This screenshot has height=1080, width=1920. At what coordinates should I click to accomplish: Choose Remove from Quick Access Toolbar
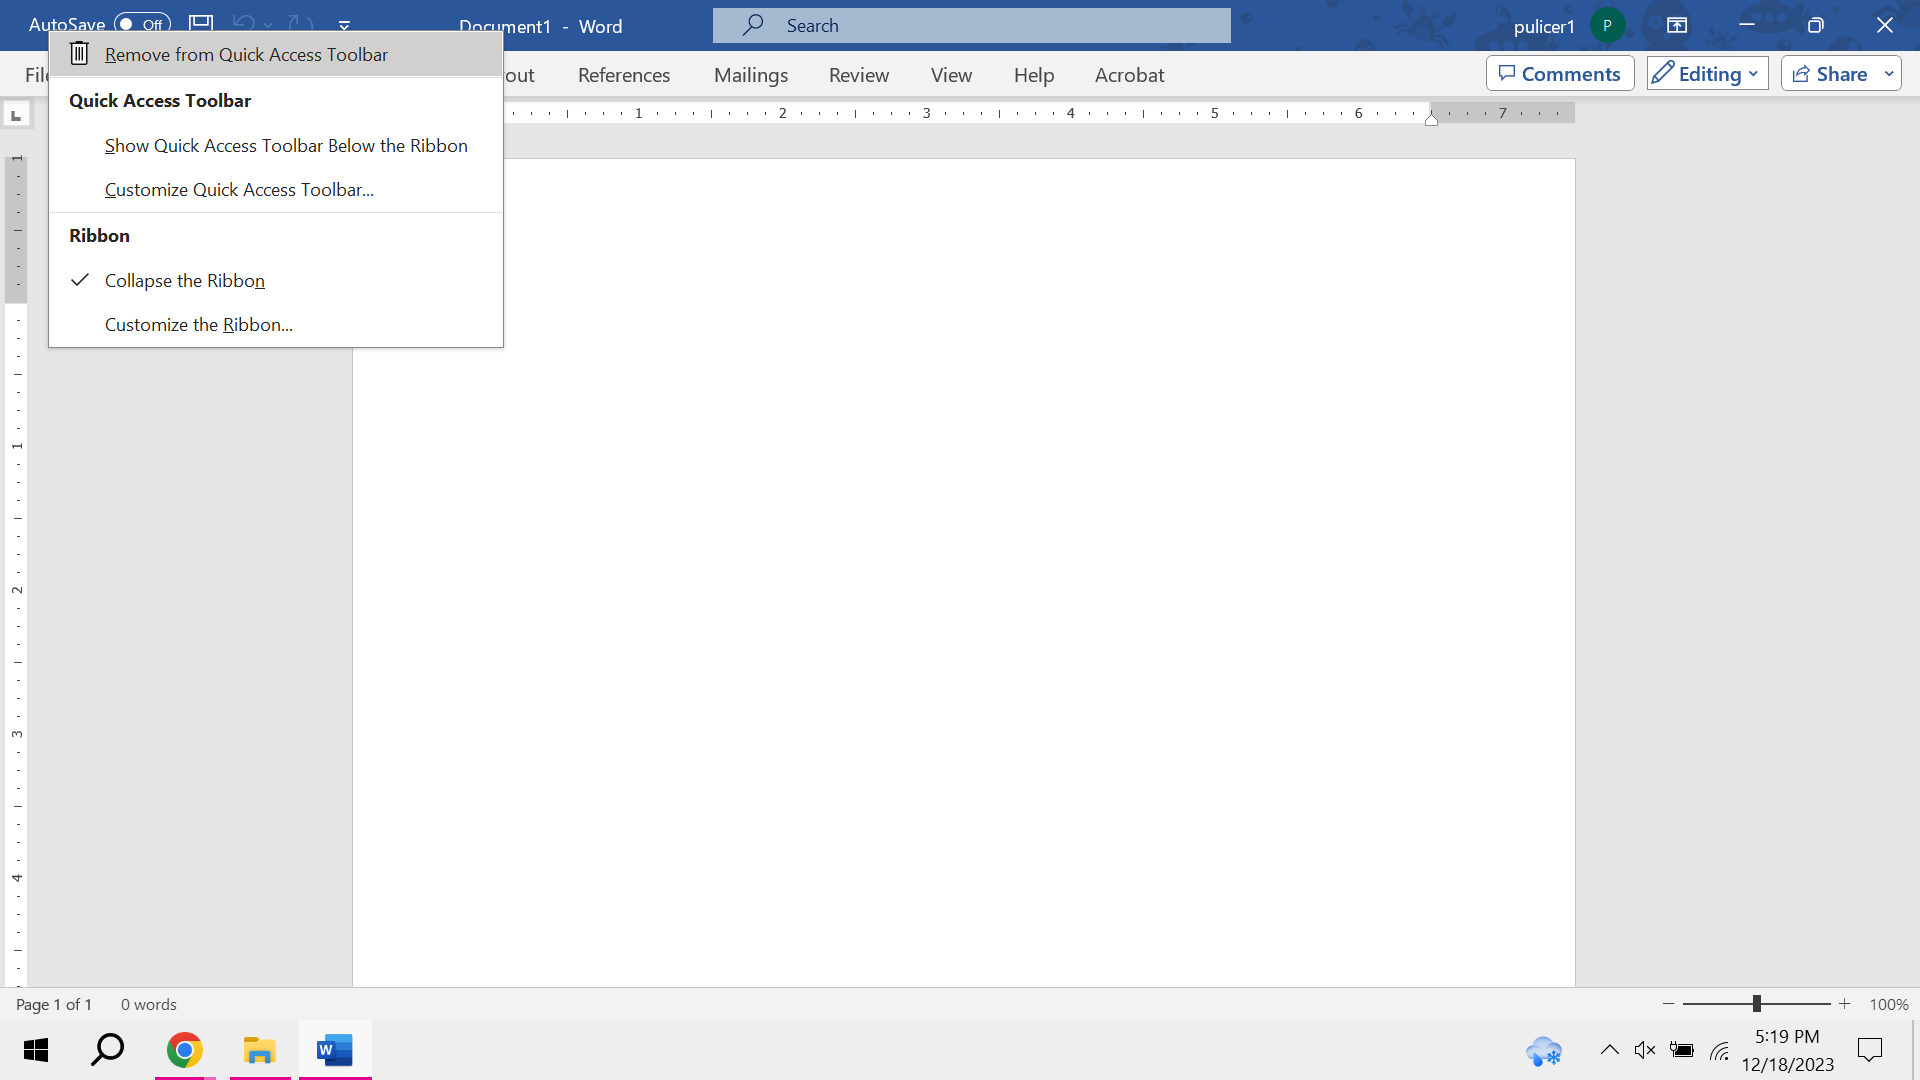point(246,54)
